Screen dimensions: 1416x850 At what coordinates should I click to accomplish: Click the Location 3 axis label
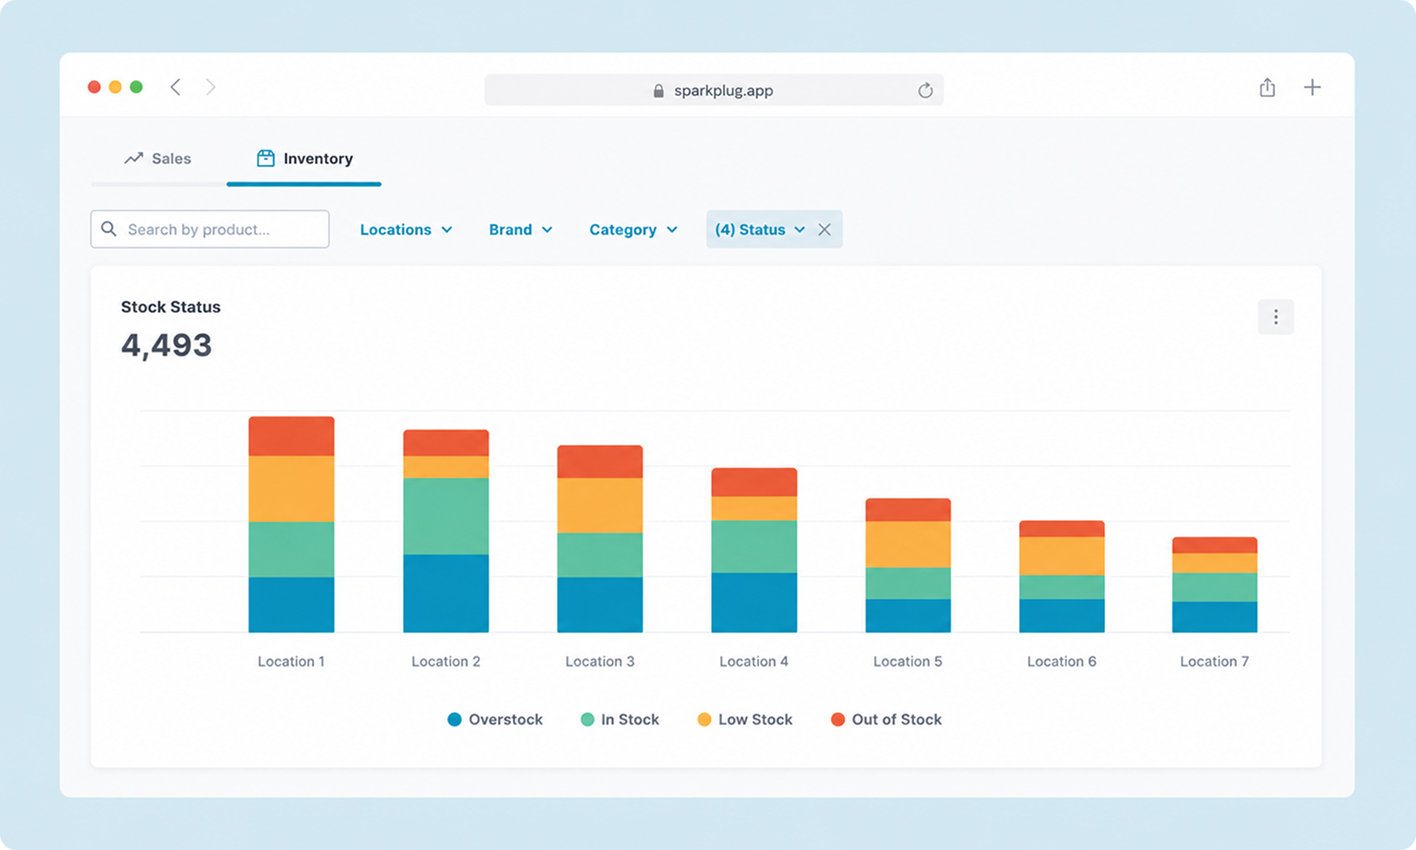click(600, 661)
